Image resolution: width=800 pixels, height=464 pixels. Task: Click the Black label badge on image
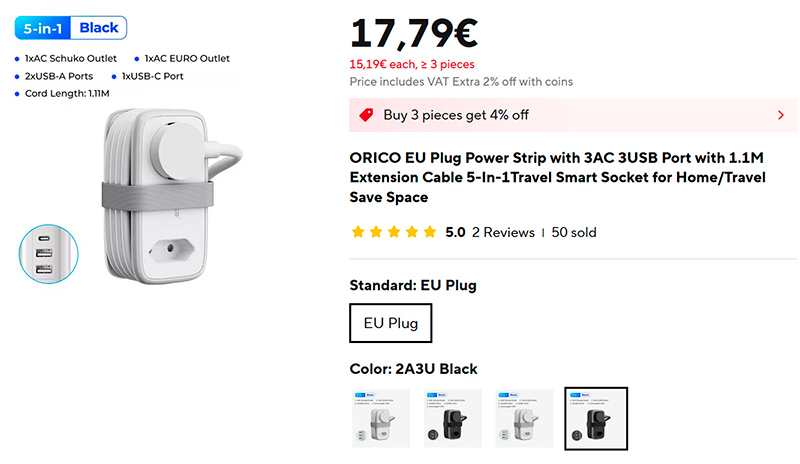point(98,28)
